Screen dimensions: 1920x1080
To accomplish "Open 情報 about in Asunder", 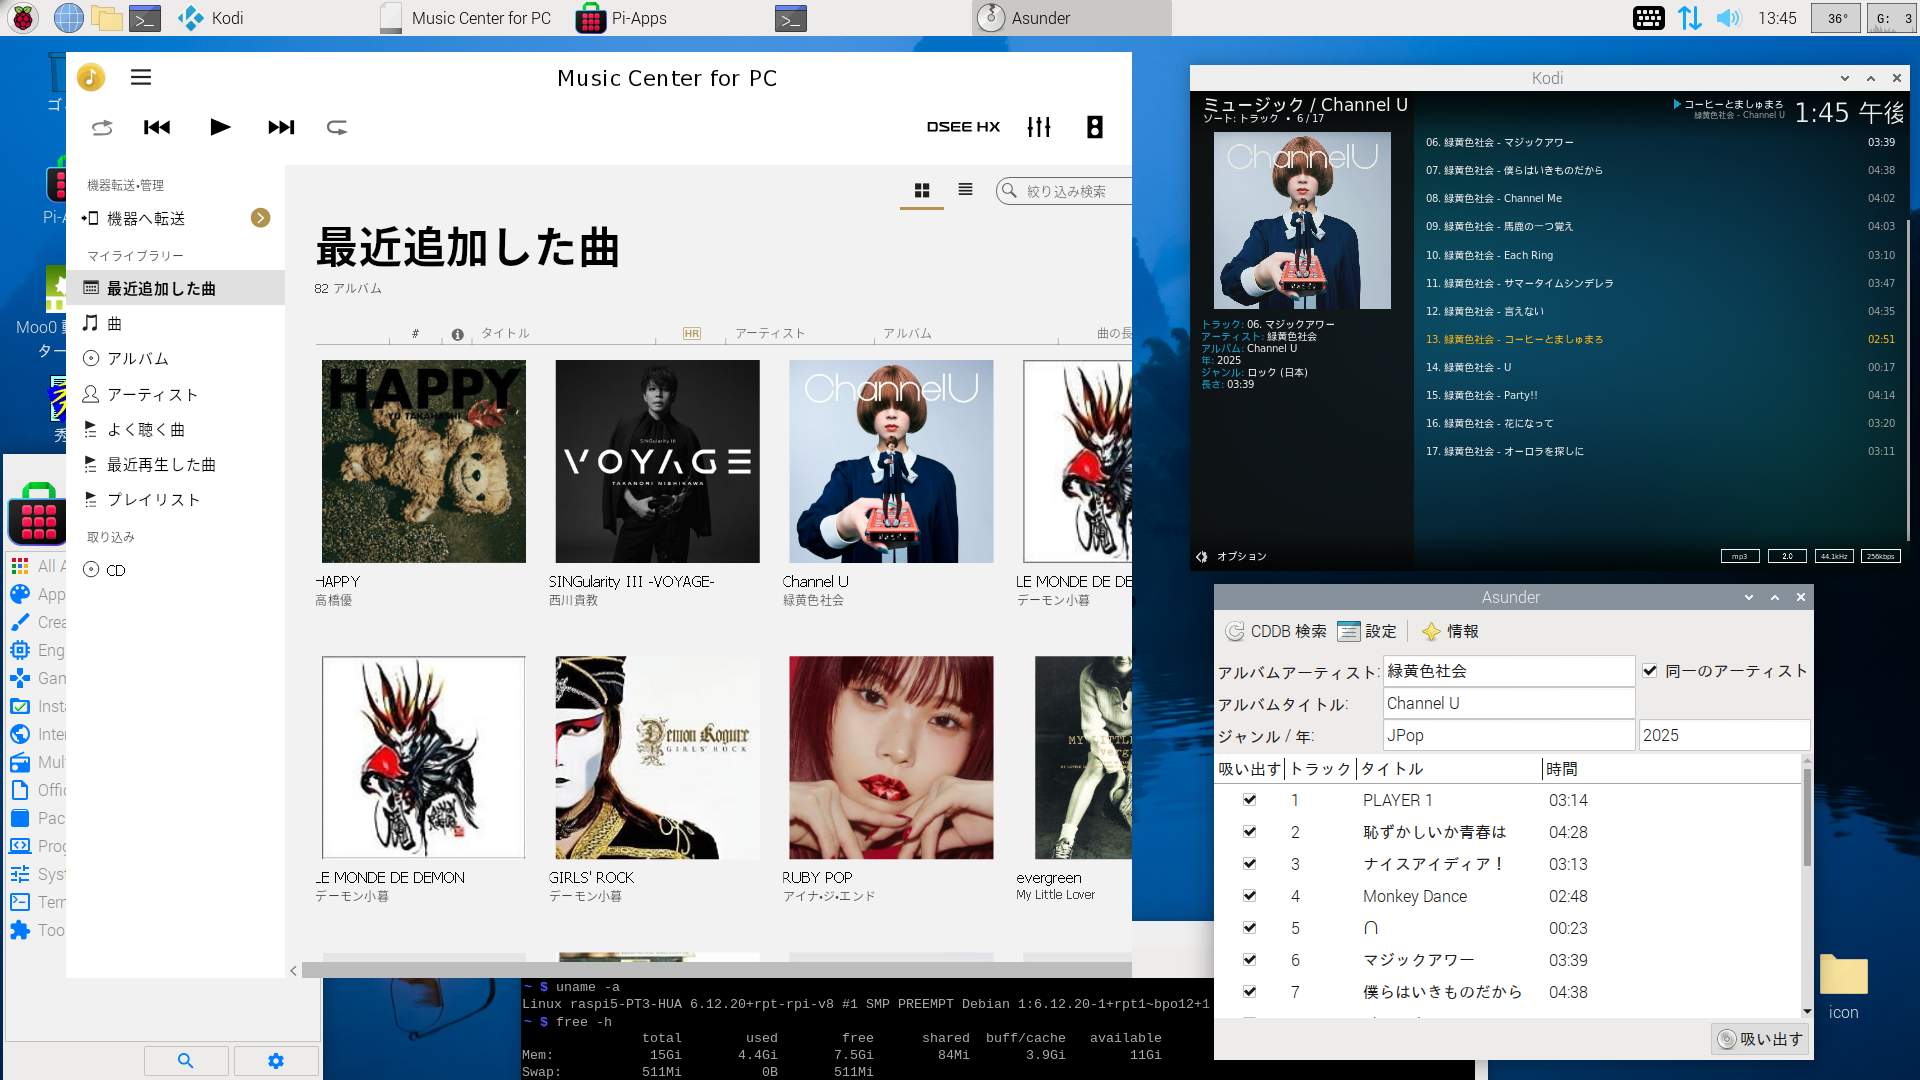I will pyautogui.click(x=1450, y=631).
